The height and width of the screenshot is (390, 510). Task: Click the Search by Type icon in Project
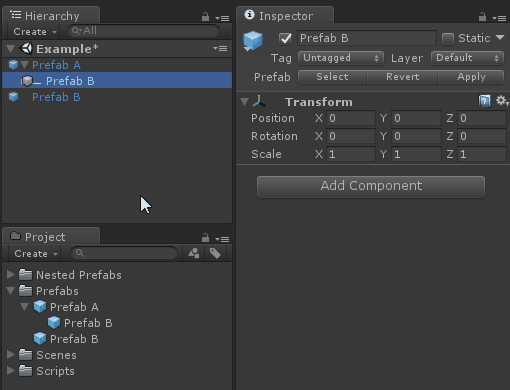click(194, 253)
